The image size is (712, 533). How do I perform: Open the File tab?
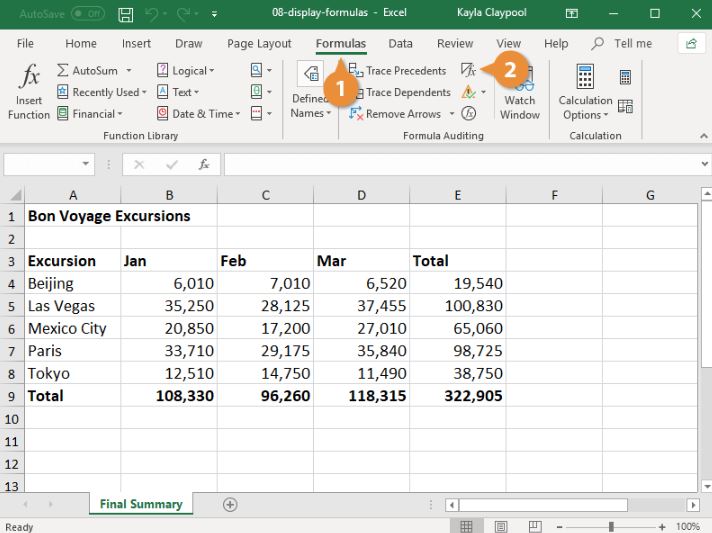point(25,44)
